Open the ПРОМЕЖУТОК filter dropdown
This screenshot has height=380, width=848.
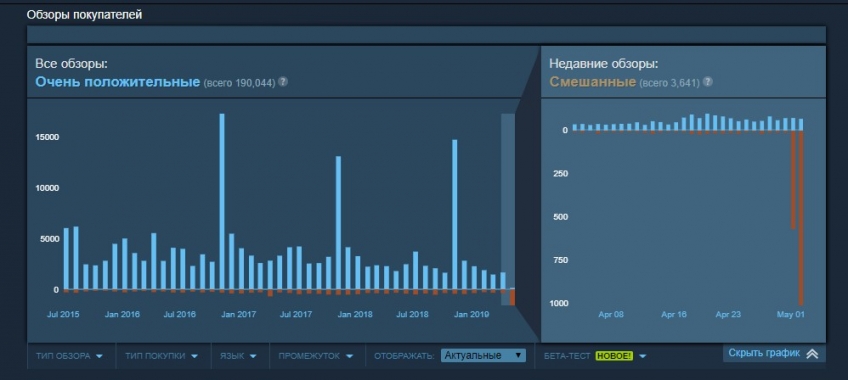(315, 356)
